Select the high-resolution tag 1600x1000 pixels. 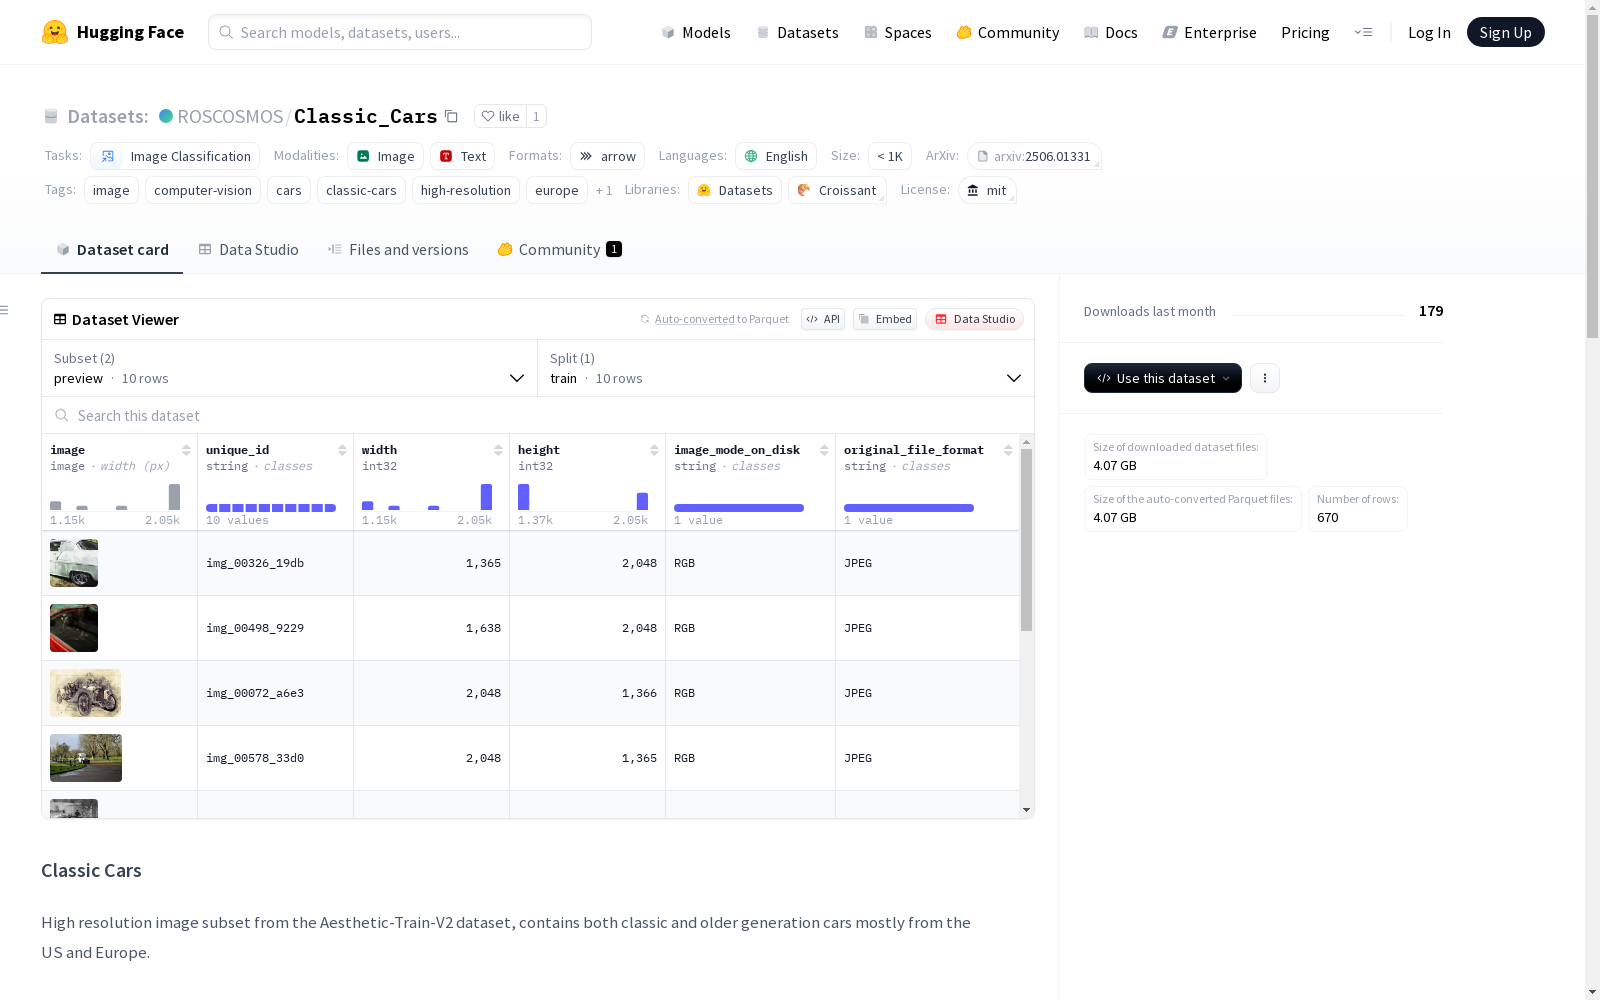pyautogui.click(x=466, y=190)
